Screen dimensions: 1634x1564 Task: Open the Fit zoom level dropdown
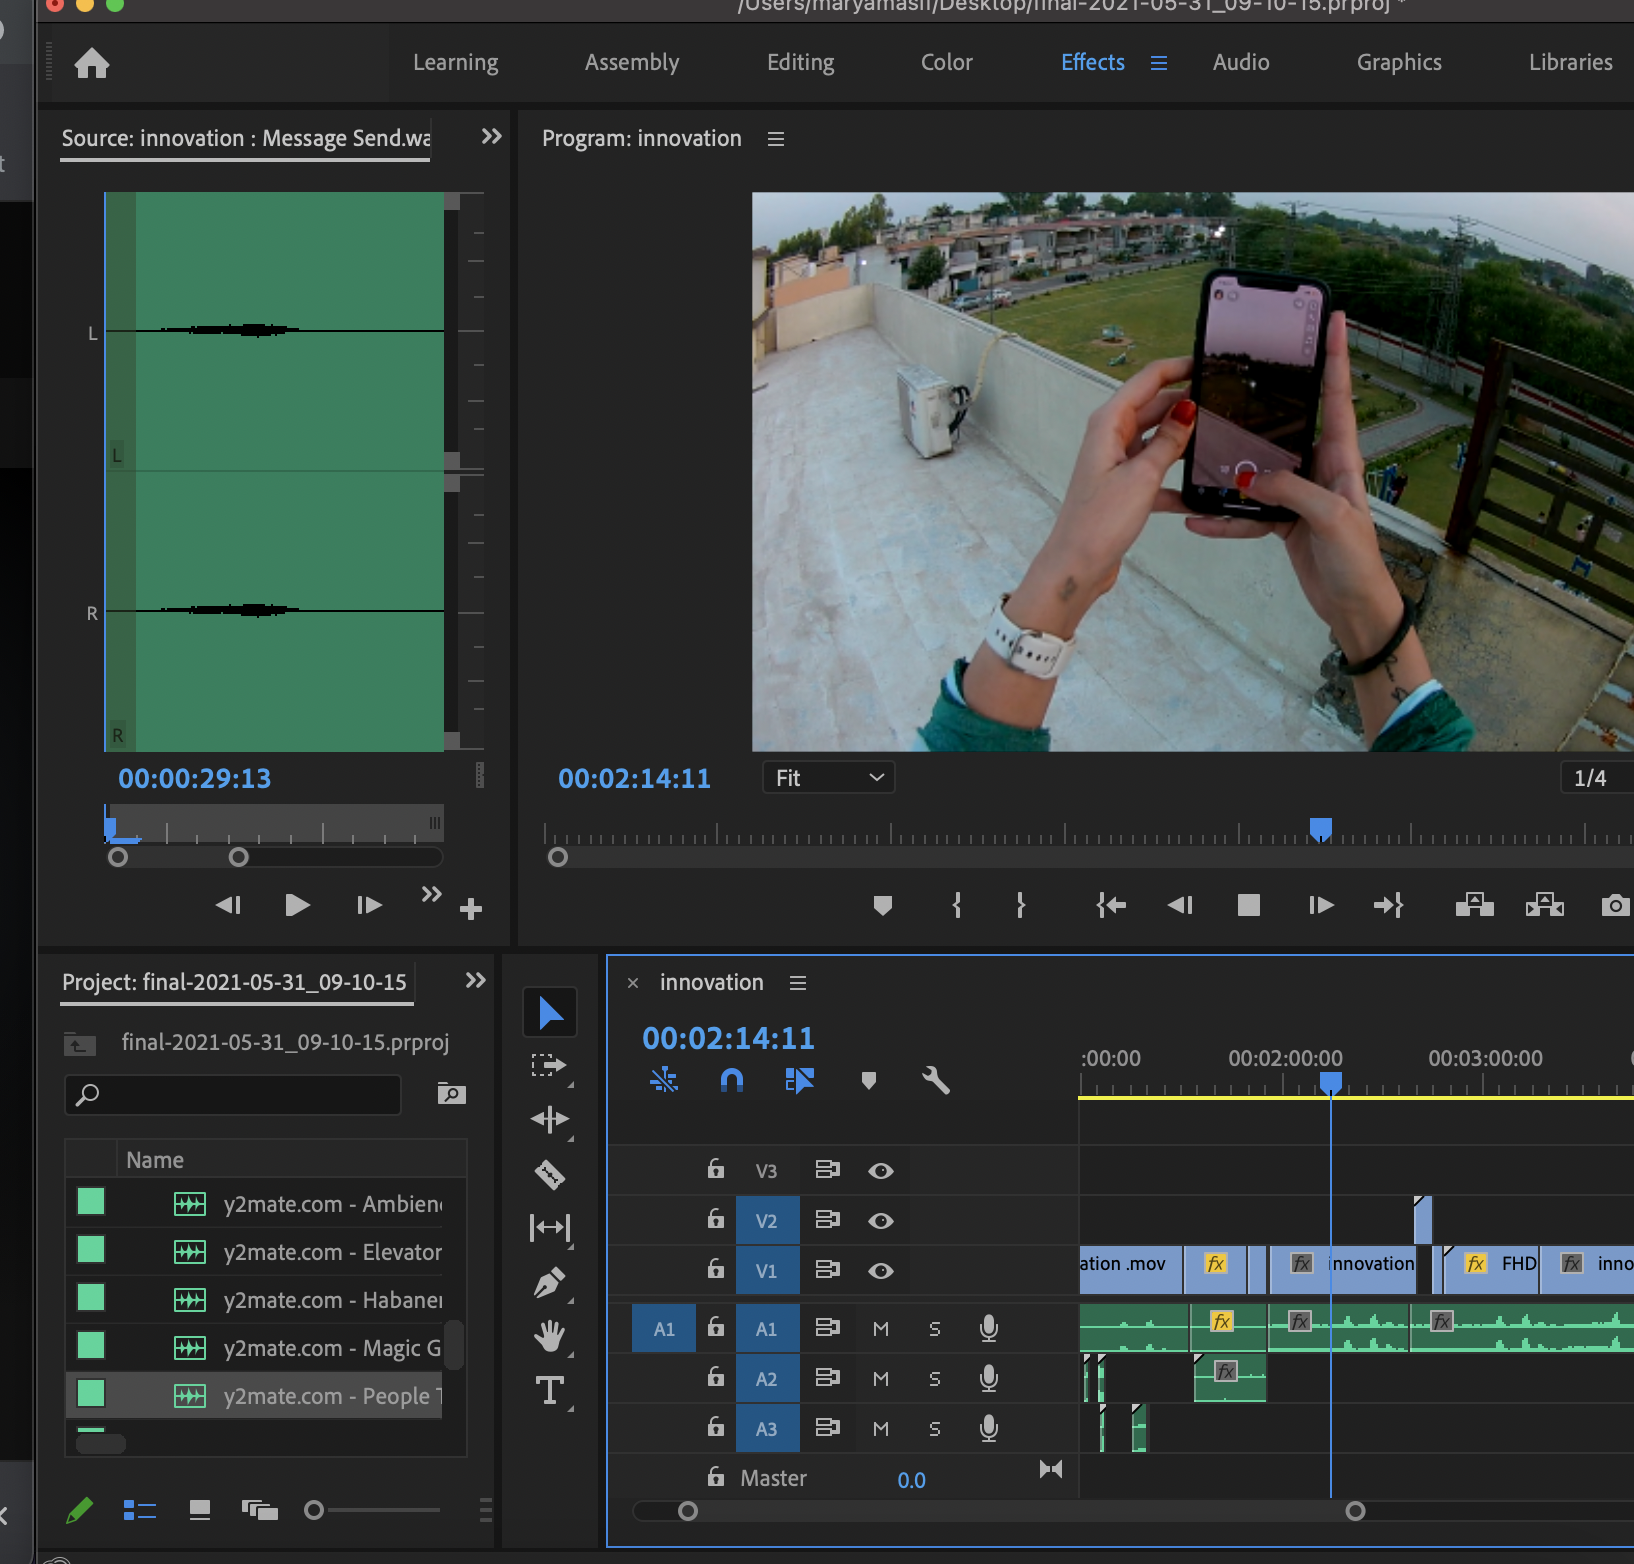pos(827,777)
